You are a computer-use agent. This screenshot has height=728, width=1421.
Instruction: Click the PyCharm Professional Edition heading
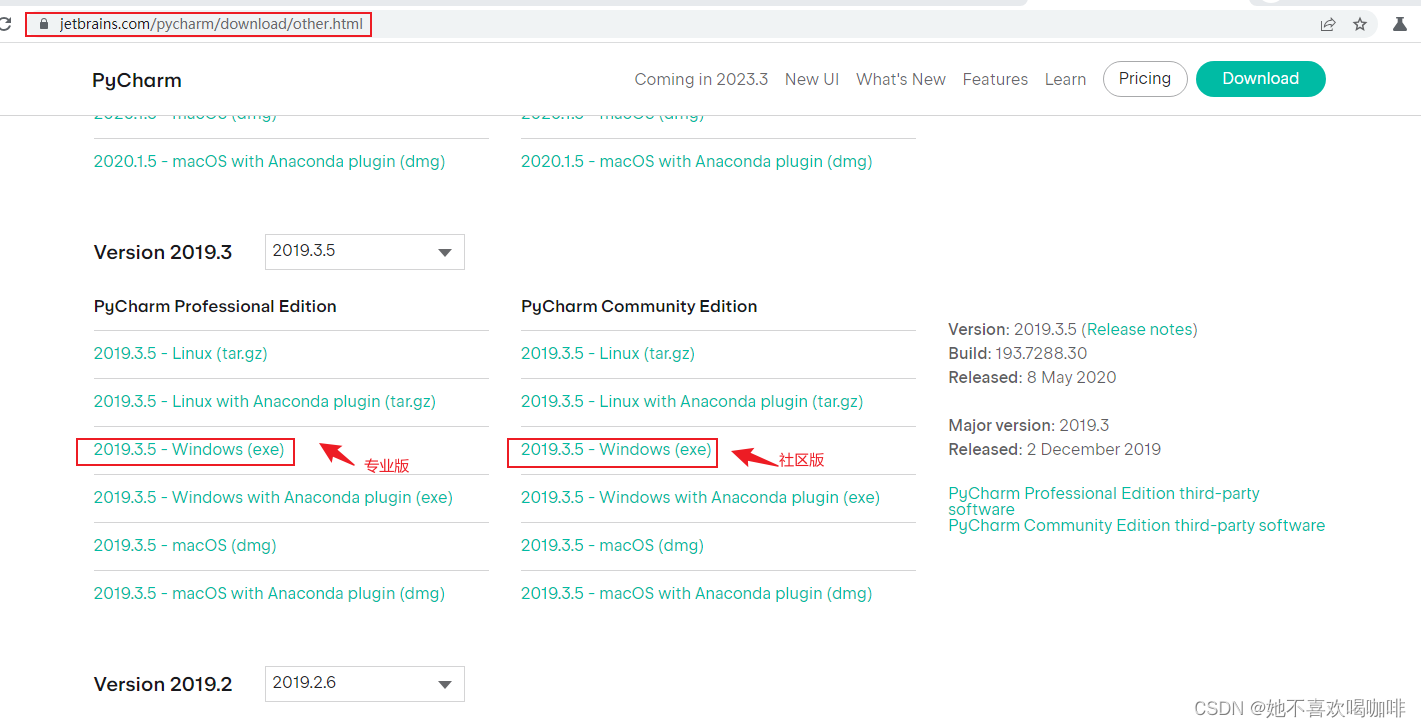point(215,306)
